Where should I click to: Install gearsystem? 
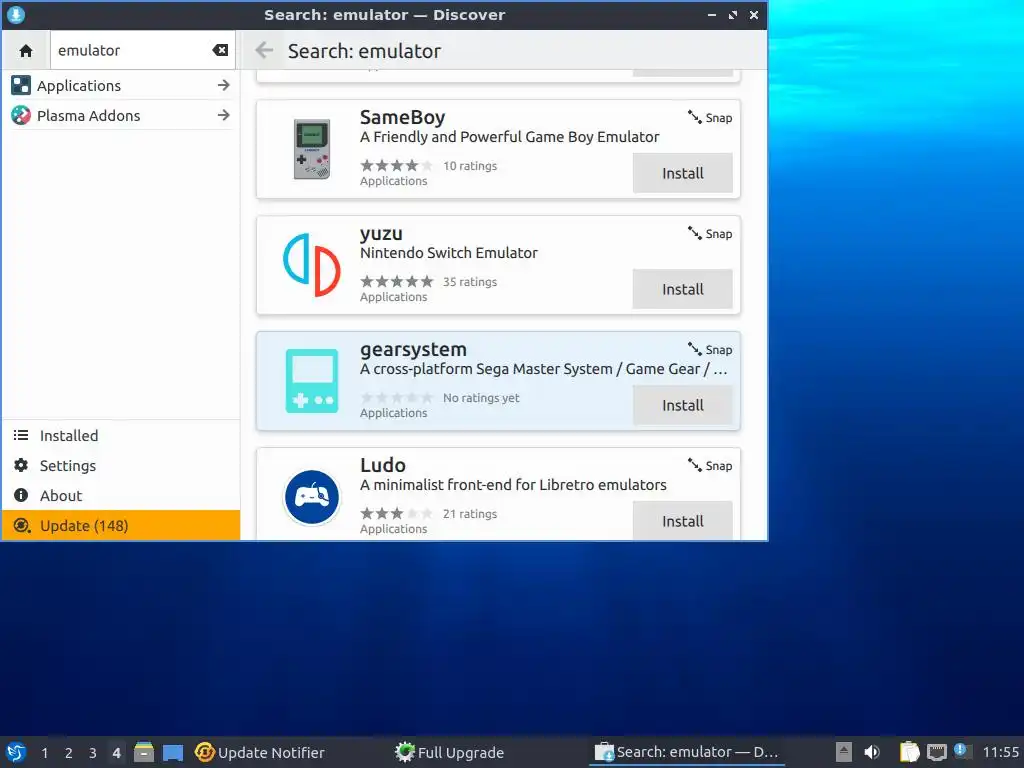coord(682,406)
